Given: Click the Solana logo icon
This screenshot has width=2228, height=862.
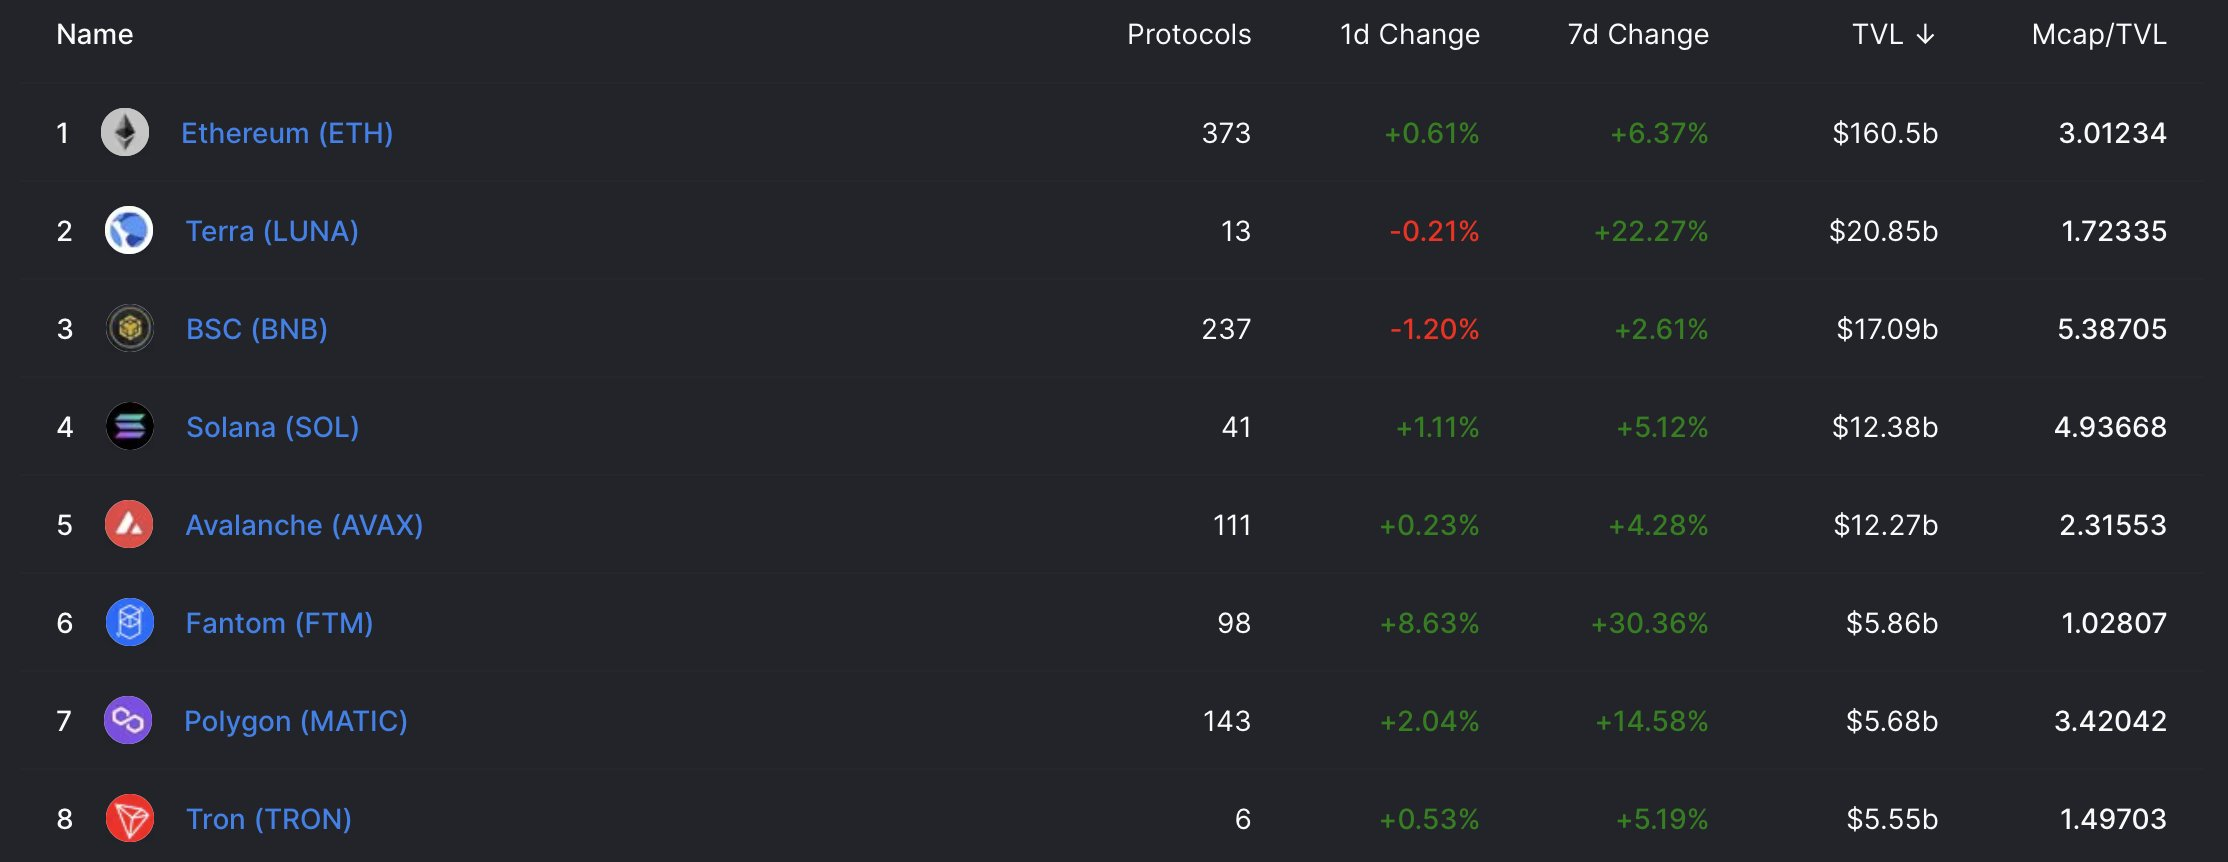Looking at the screenshot, I should click(x=130, y=426).
